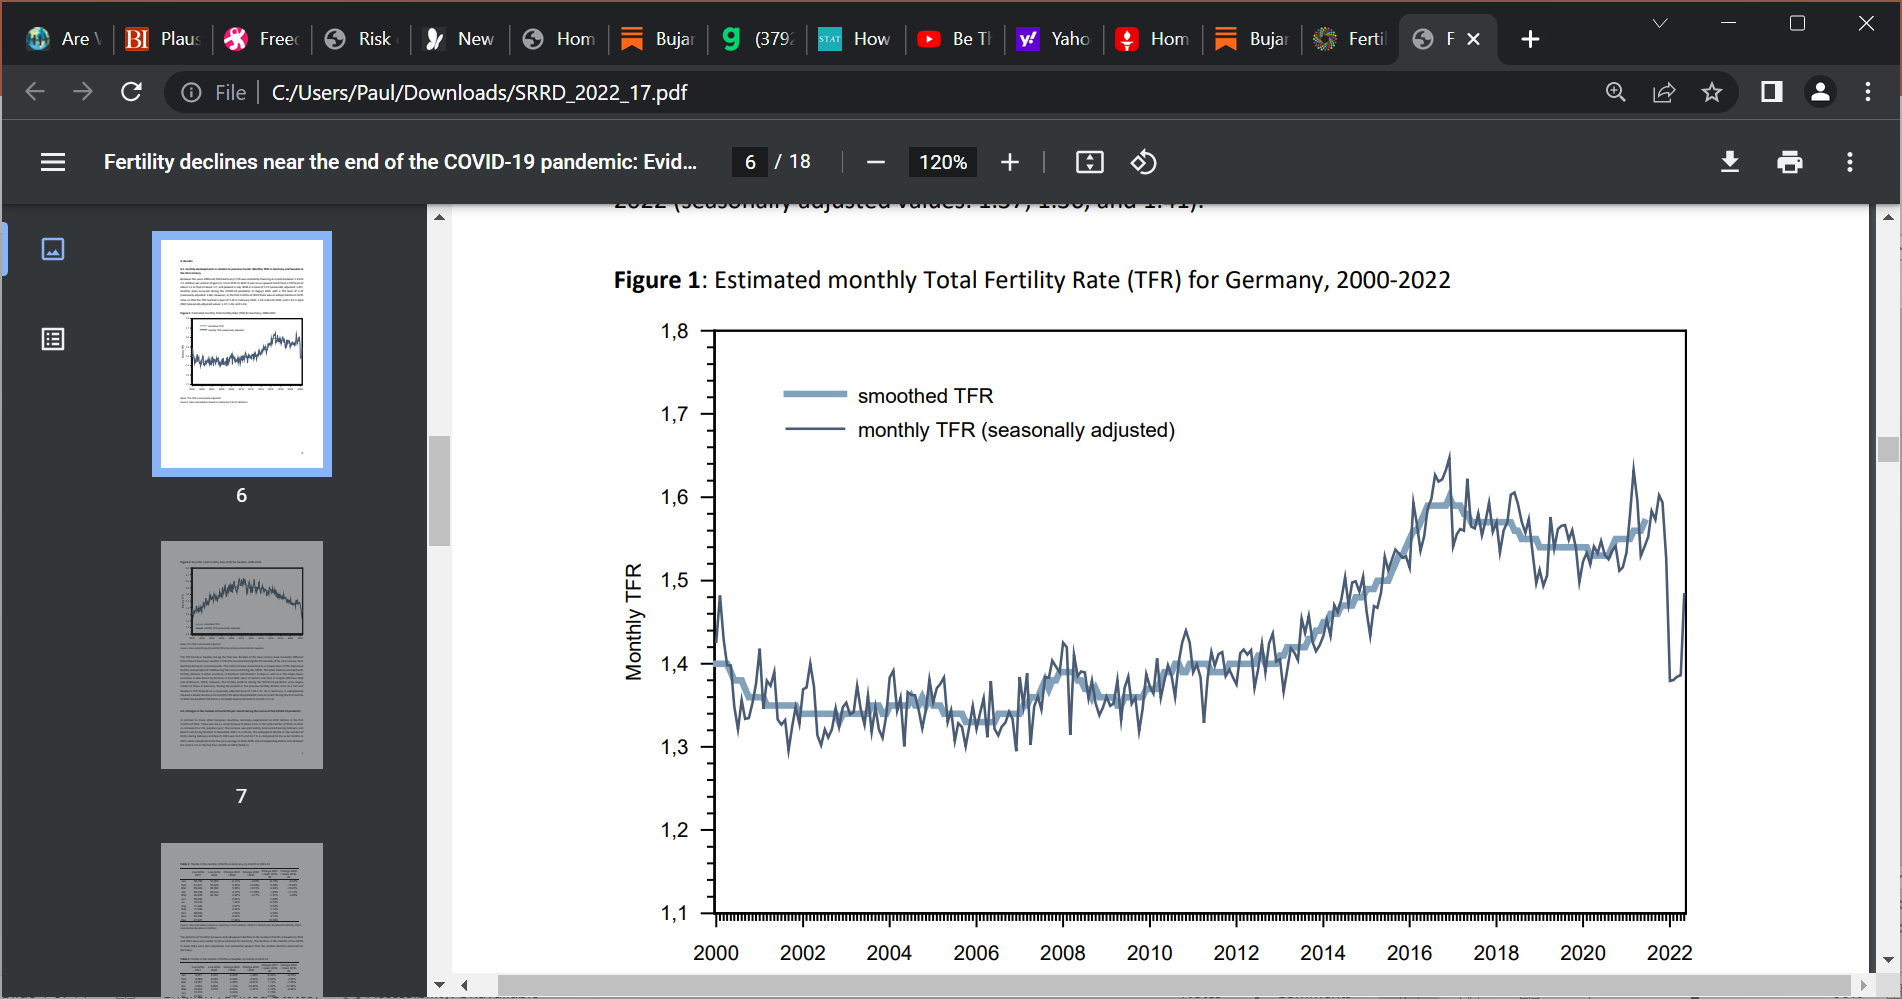Open PDF viewer more actions menu
Viewport: 1902px width, 999px height.
coord(1850,162)
